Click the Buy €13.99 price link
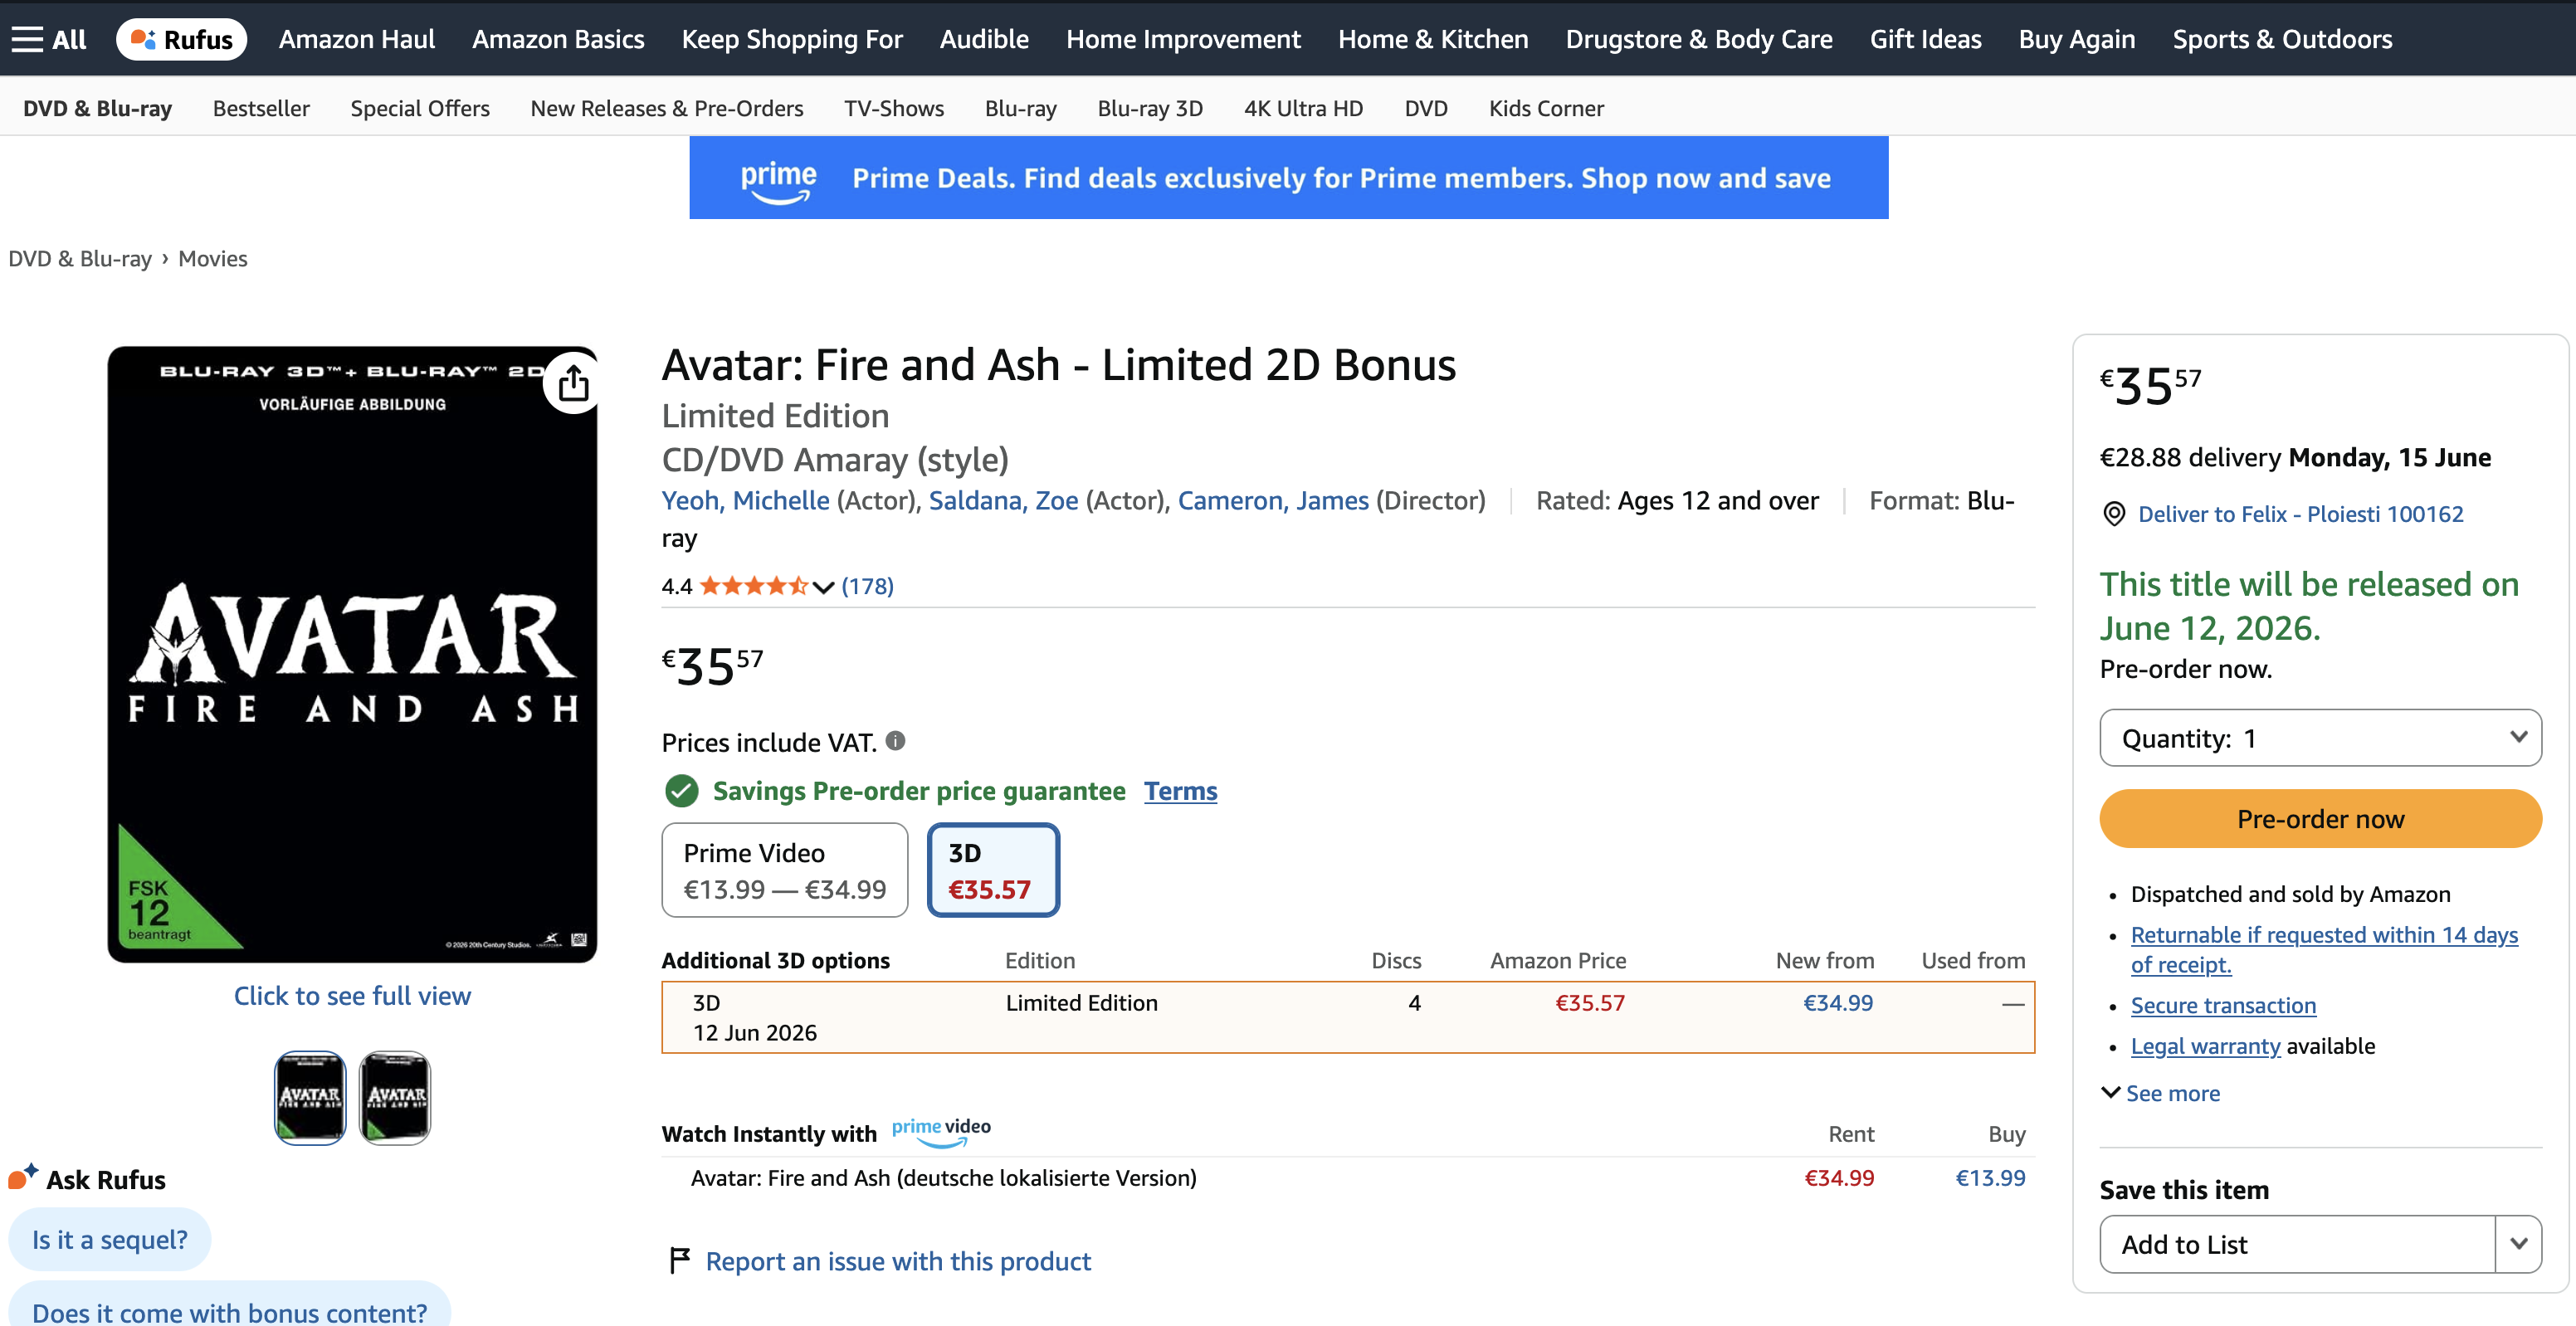The image size is (2576, 1326). coord(1990,1178)
